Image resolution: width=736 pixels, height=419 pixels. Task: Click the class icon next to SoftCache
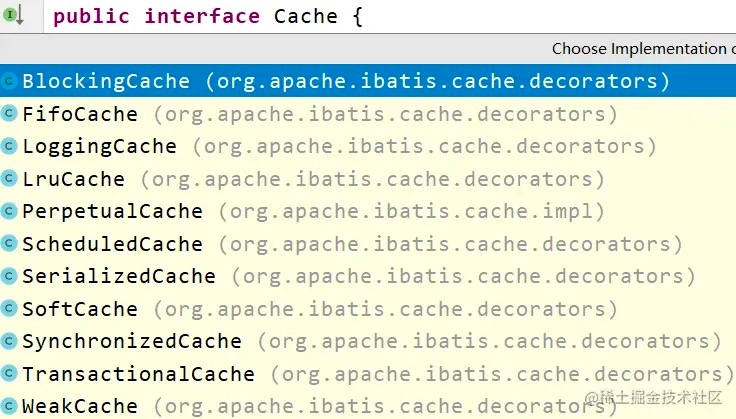[x=9, y=309]
